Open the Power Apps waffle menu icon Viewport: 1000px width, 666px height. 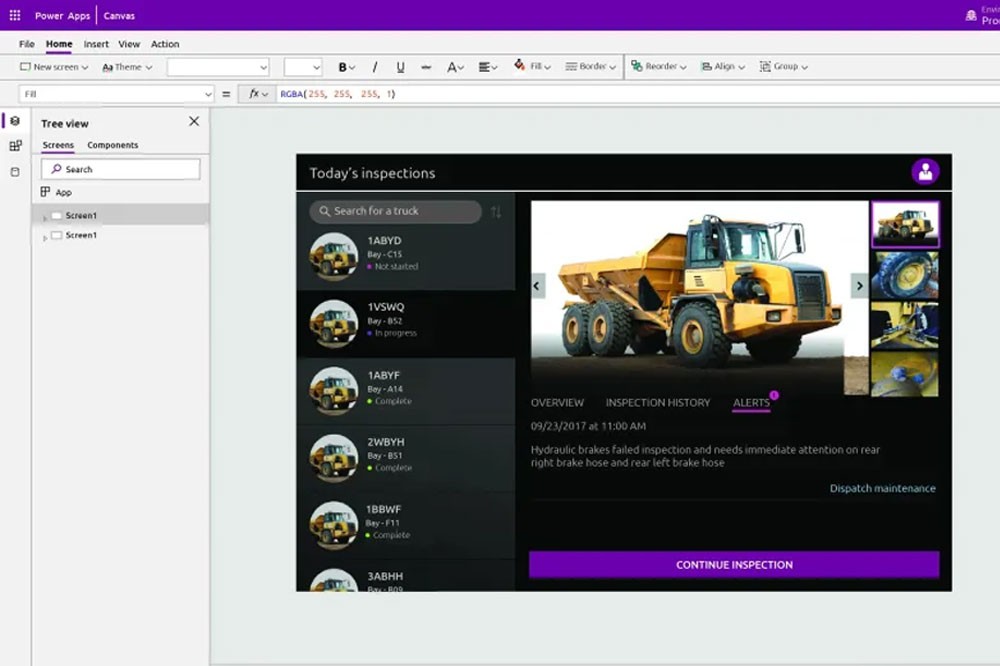coord(13,15)
